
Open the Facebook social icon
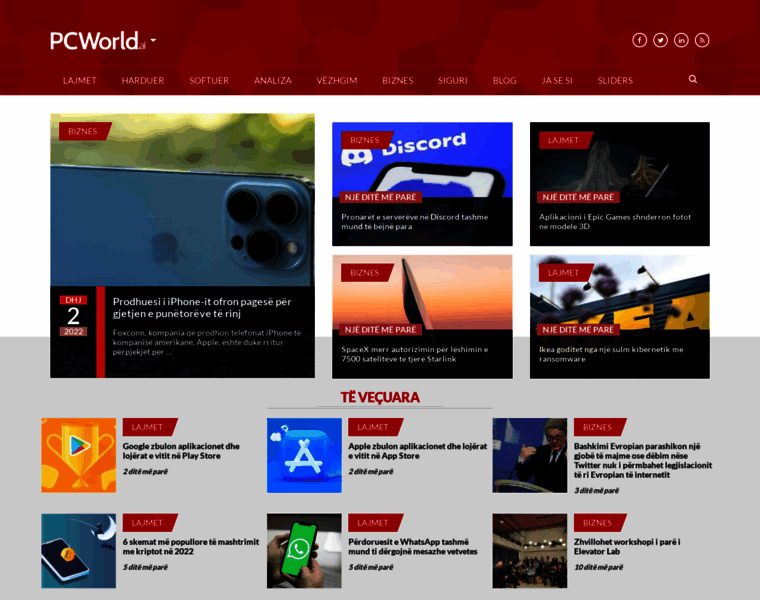pos(639,40)
